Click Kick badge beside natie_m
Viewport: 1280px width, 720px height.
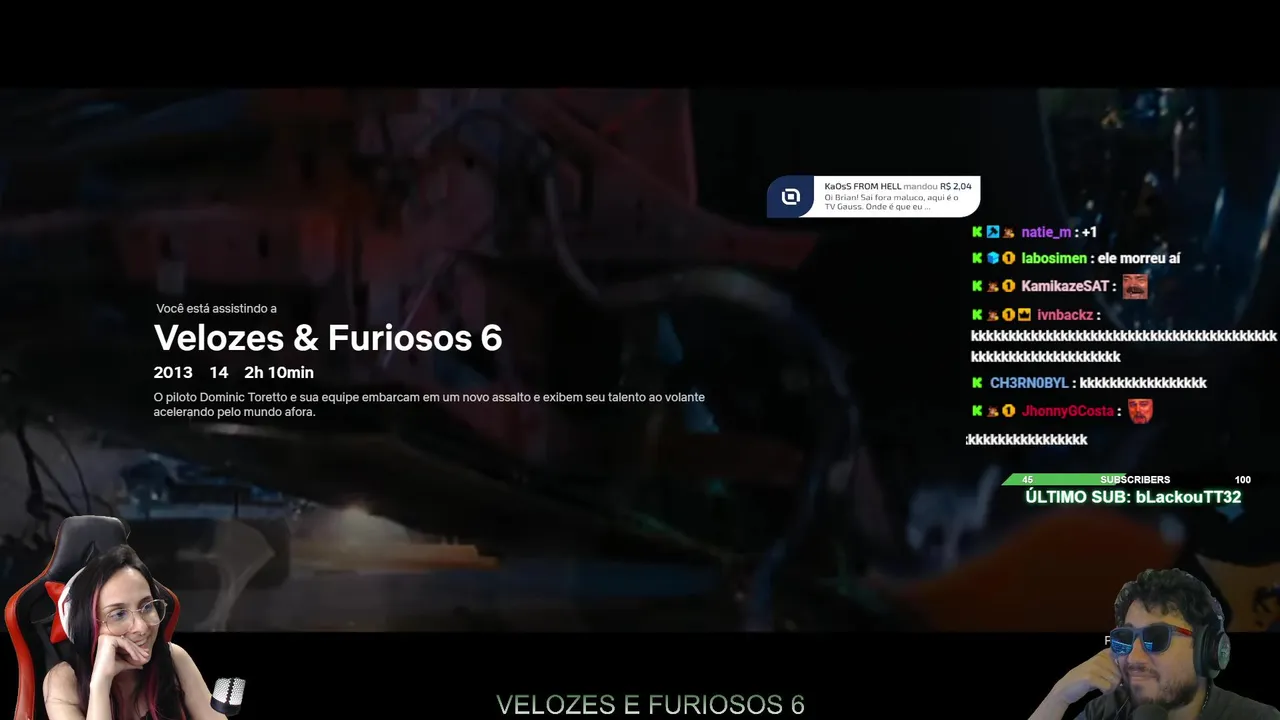point(977,232)
